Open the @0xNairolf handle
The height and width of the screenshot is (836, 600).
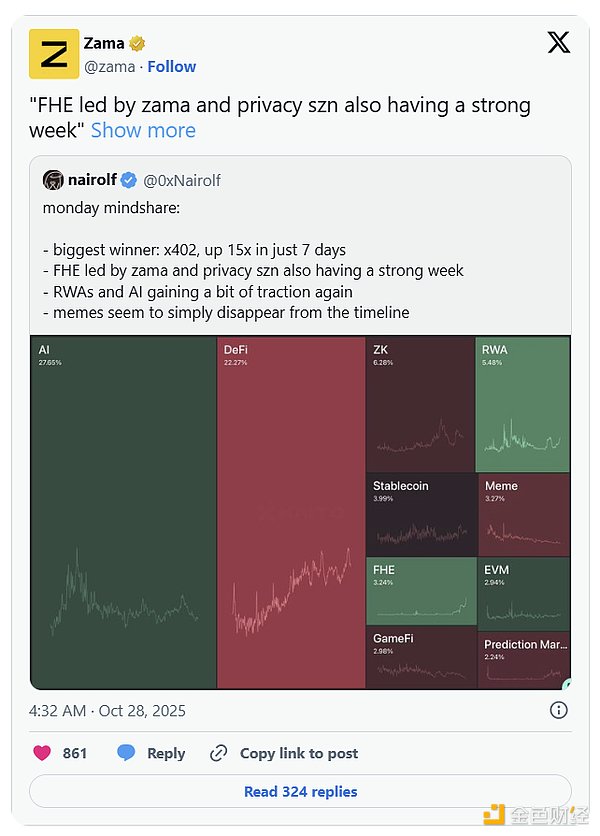182,180
